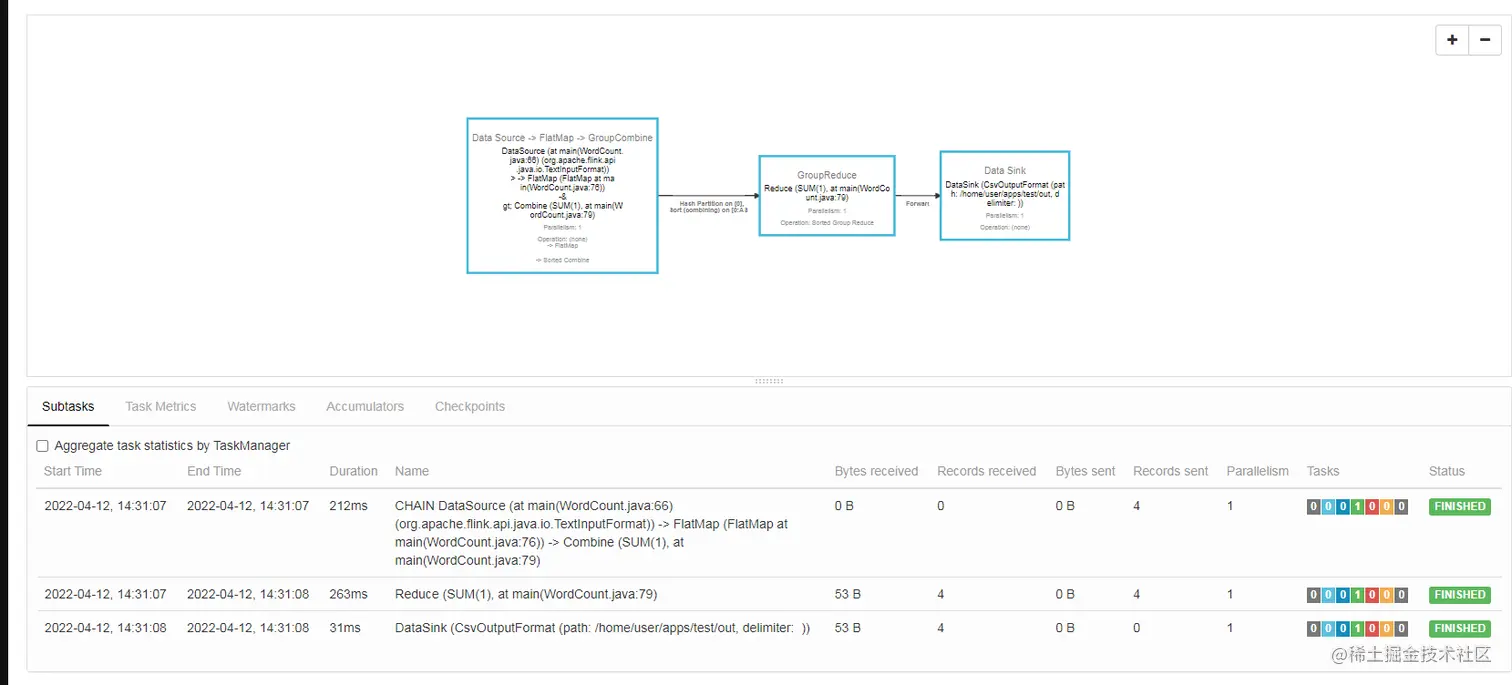This screenshot has width=1512, height=685.
Task: Click the Records received column header
Action: pyautogui.click(x=986, y=471)
